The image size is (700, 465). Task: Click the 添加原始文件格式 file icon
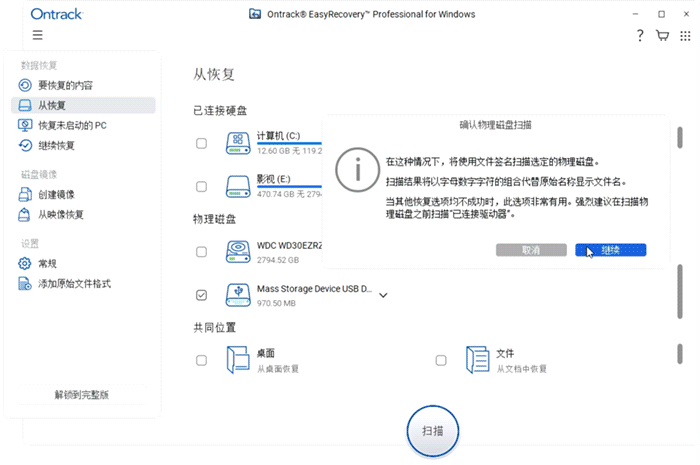[x=25, y=284]
